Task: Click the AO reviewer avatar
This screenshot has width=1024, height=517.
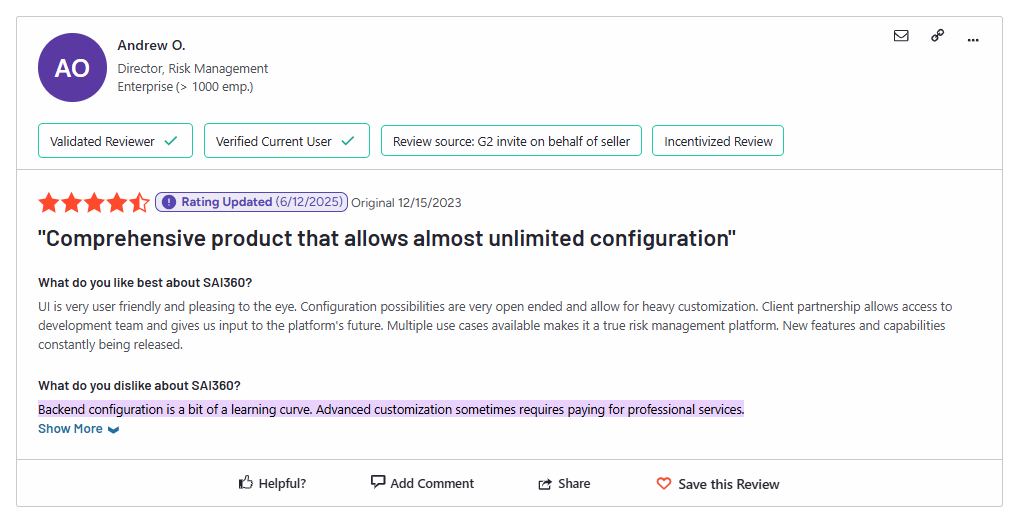Action: tap(72, 68)
